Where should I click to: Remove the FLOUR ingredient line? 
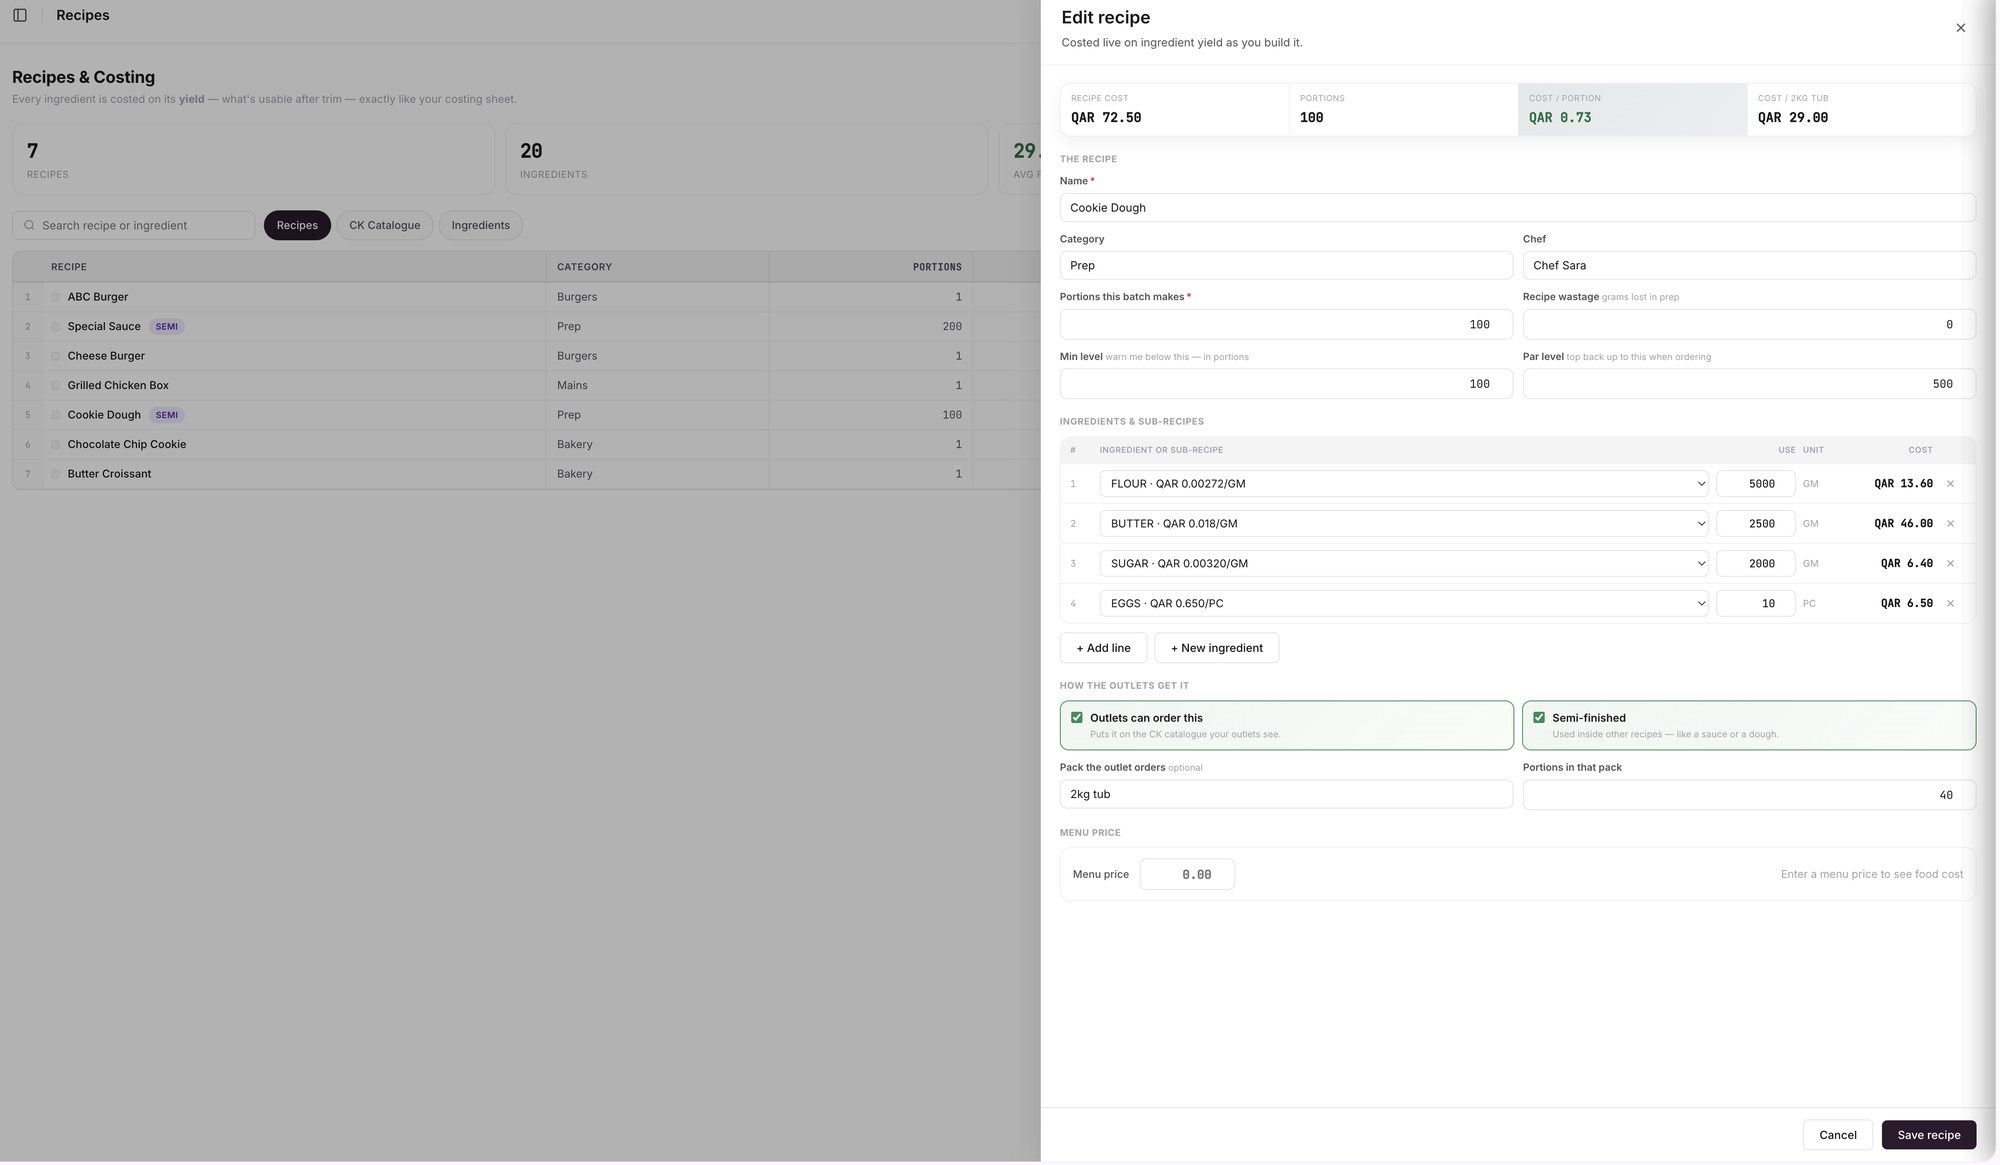[x=1950, y=484]
